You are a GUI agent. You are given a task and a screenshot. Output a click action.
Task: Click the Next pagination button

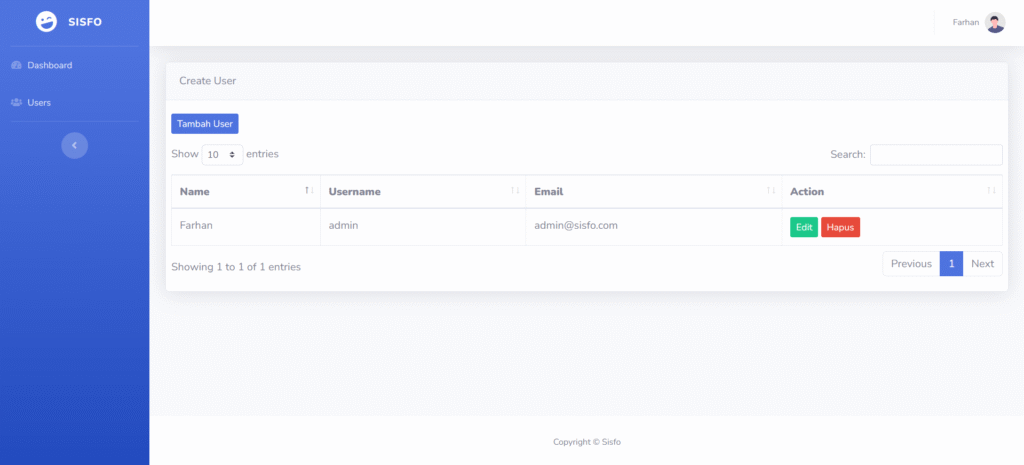[x=982, y=264]
